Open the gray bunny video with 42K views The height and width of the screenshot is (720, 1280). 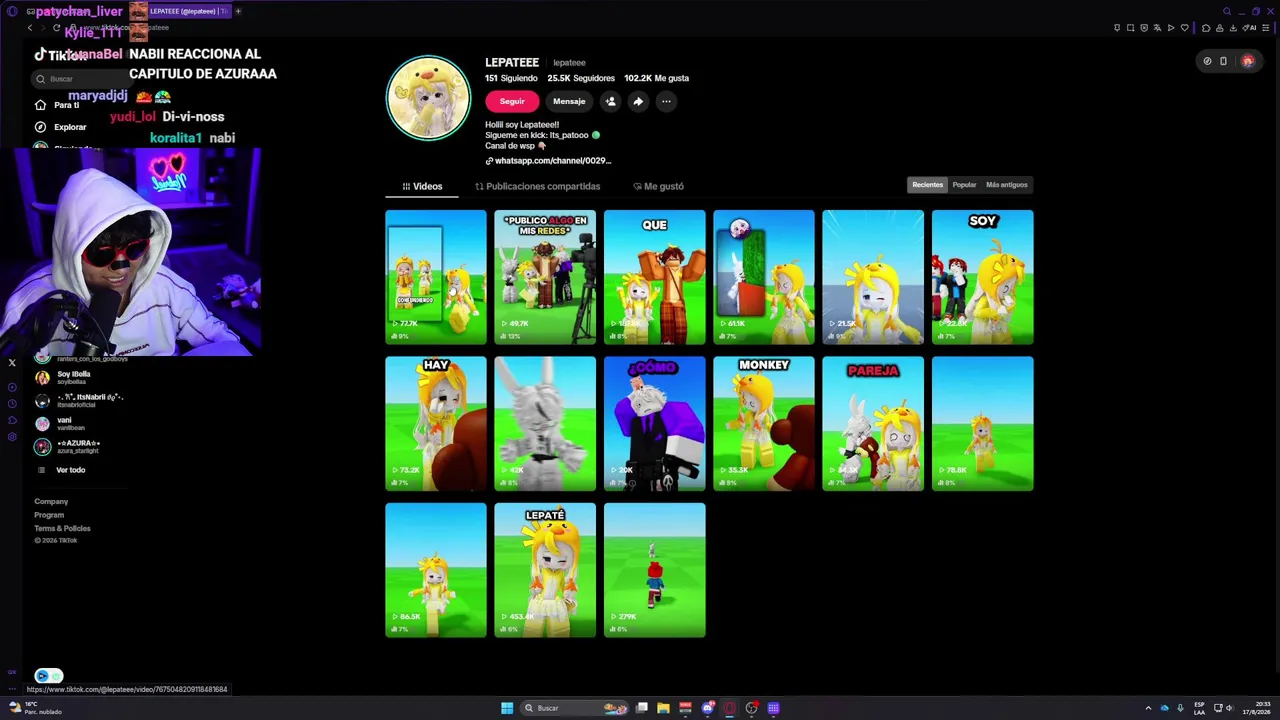[x=545, y=424]
